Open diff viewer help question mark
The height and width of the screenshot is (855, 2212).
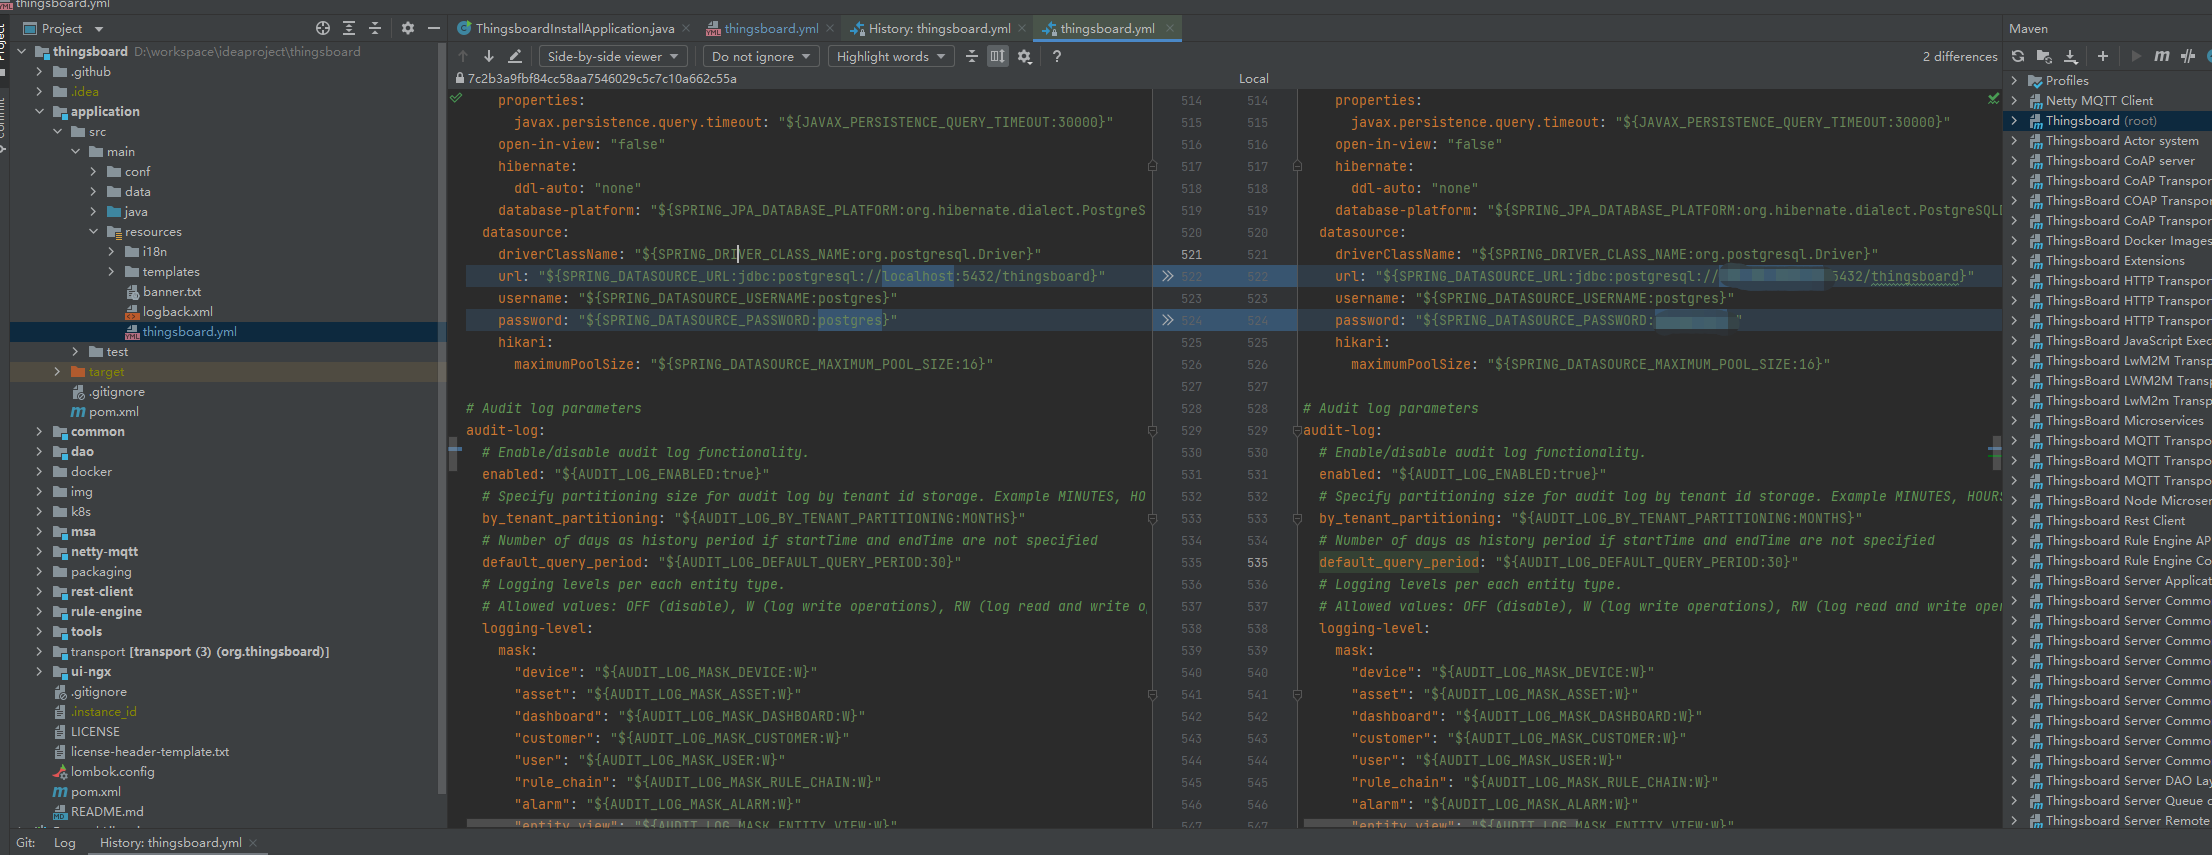pyautogui.click(x=1056, y=56)
